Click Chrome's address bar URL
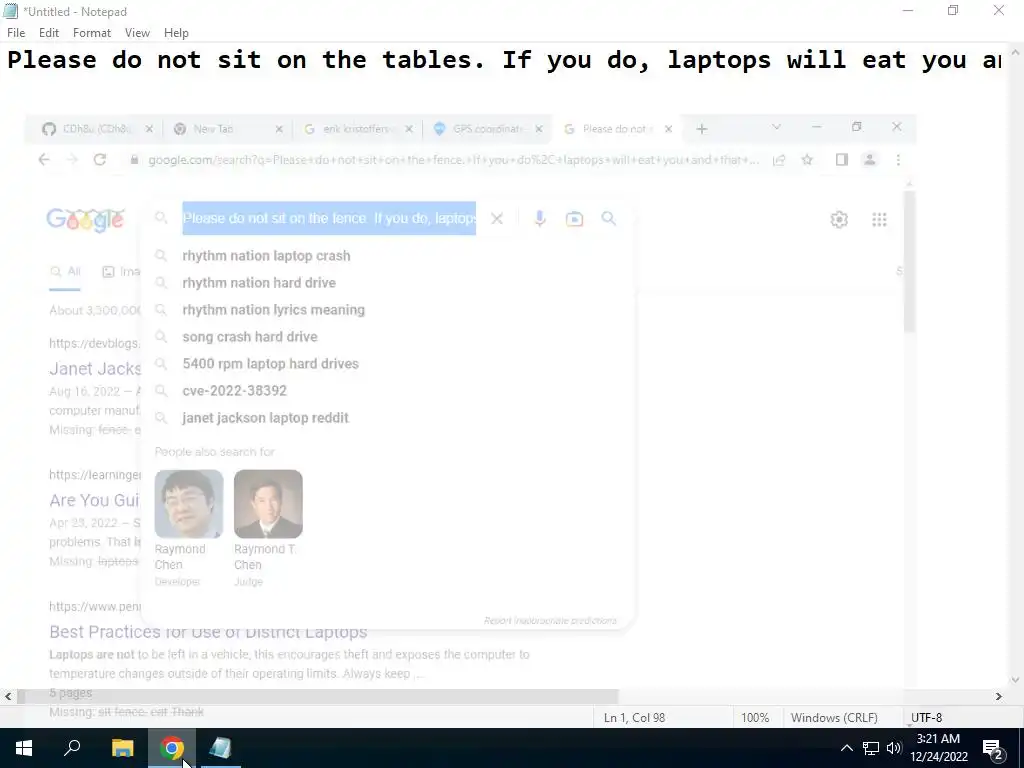1024x768 pixels. [x=453, y=160]
